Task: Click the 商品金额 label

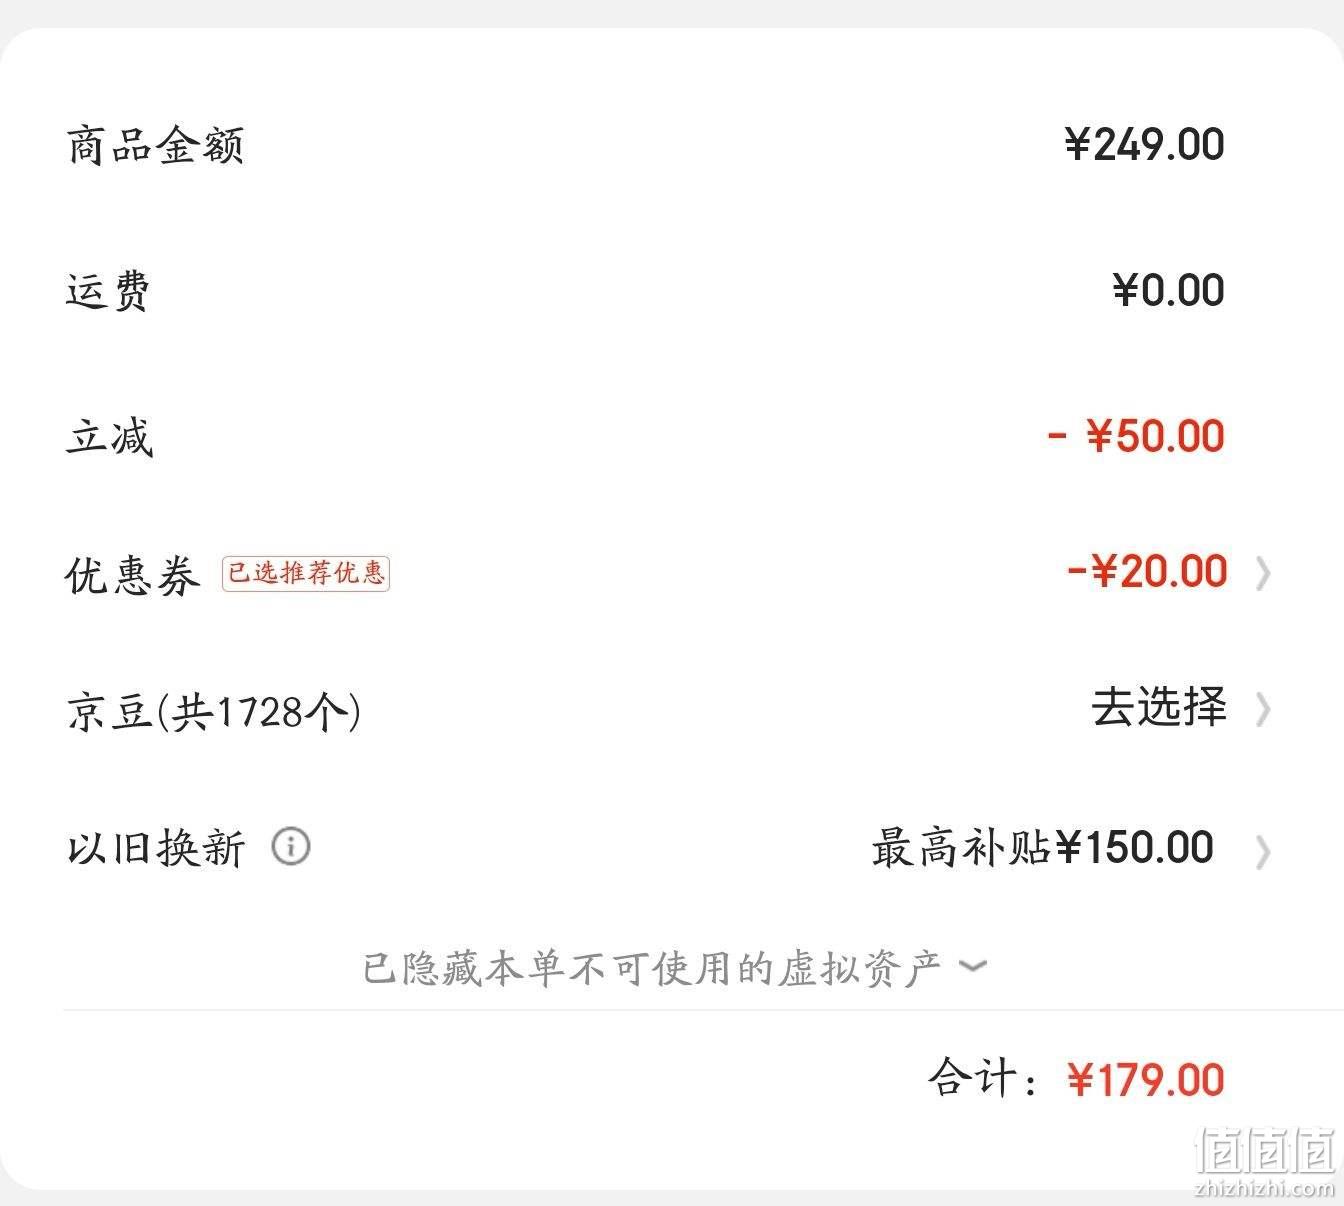Action: pos(156,145)
